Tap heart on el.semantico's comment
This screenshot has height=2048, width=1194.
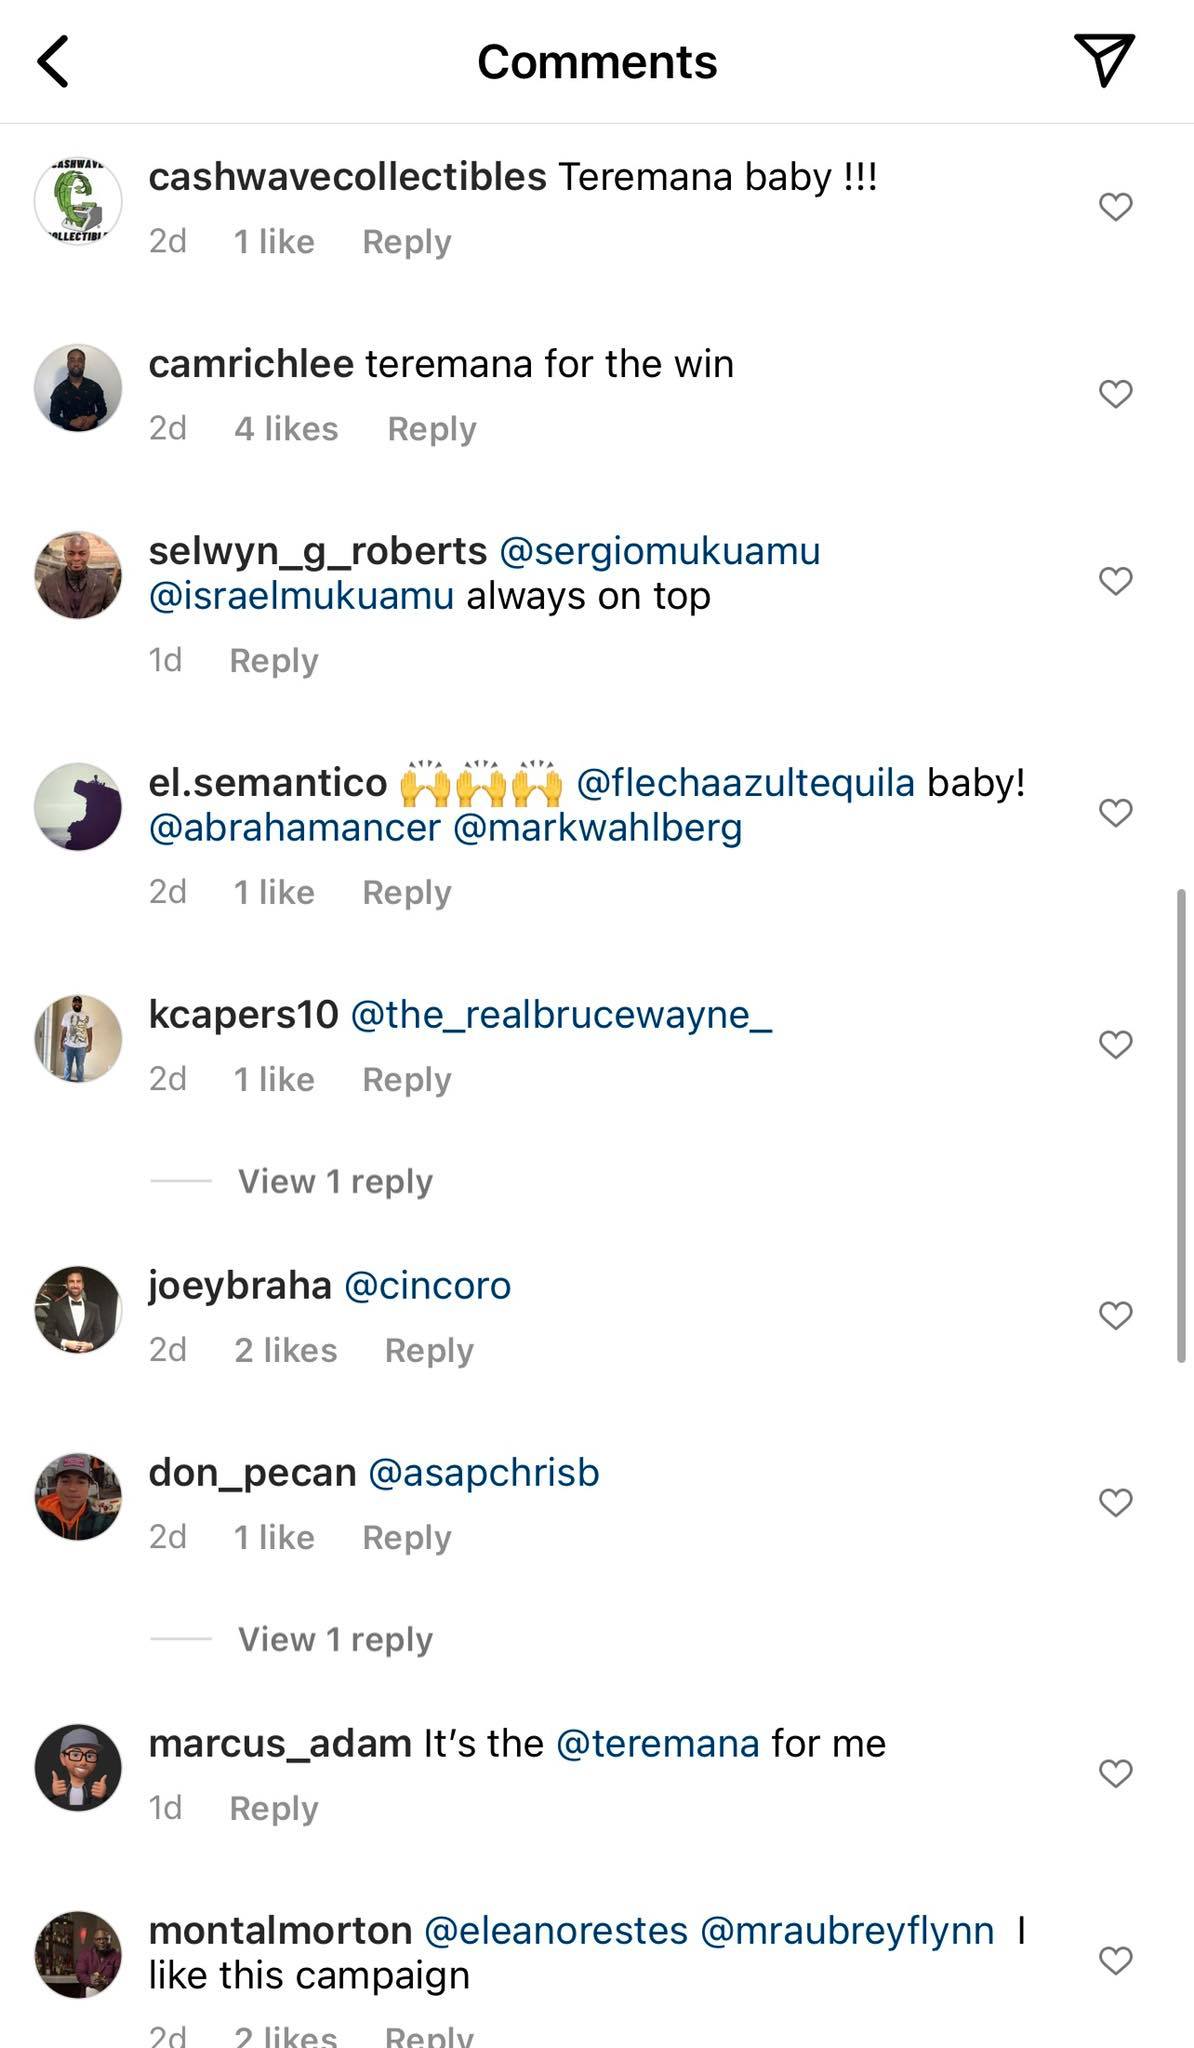pyautogui.click(x=1115, y=813)
